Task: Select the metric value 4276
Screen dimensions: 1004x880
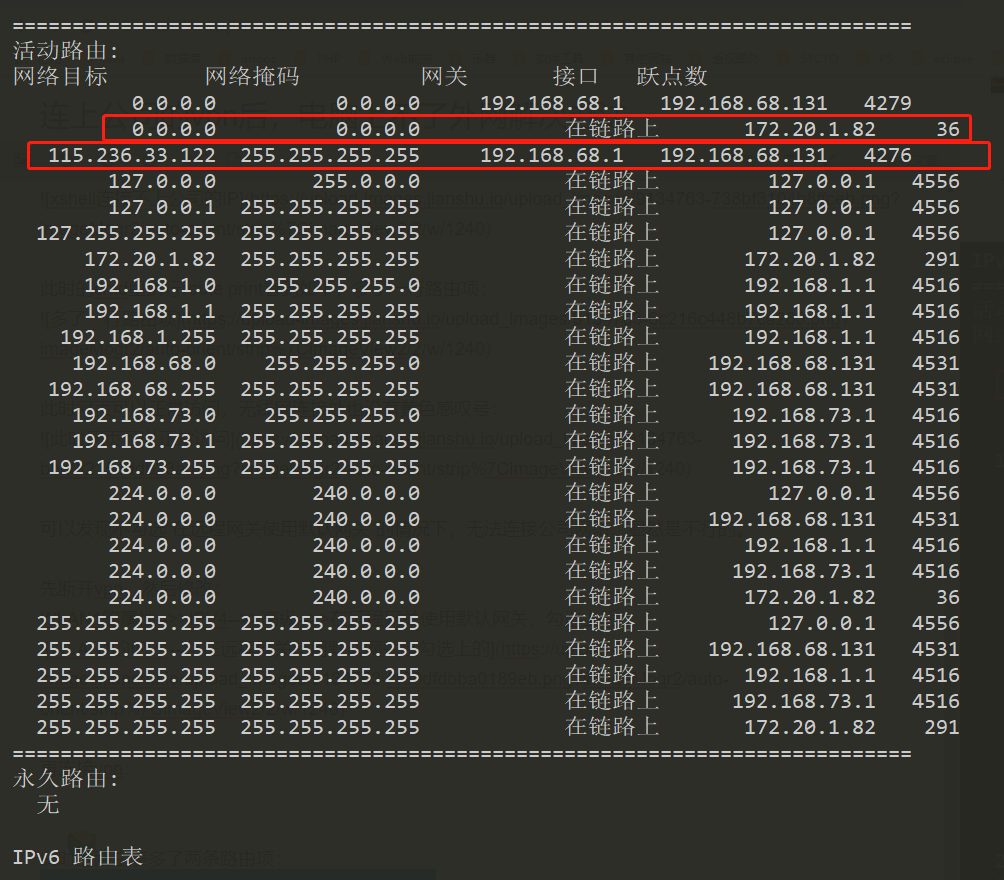Action: 887,155
